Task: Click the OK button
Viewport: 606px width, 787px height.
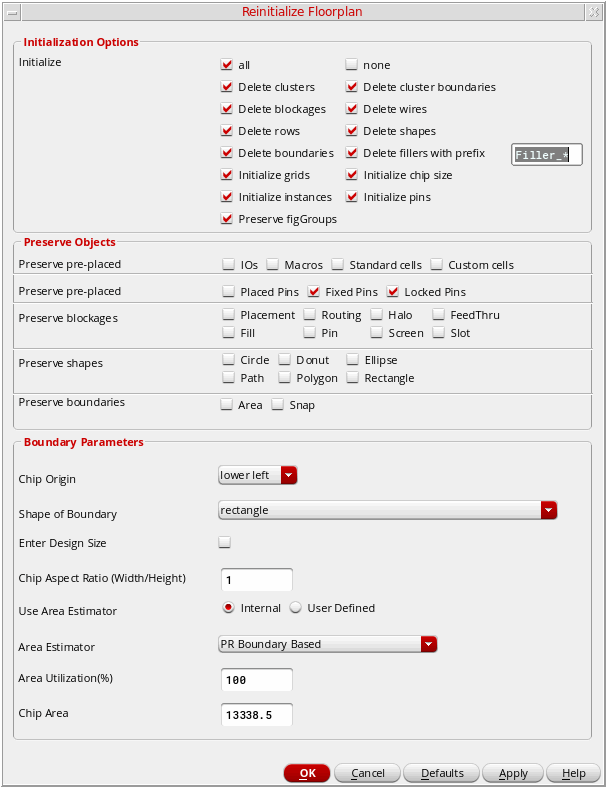Action: pyautogui.click(x=307, y=773)
